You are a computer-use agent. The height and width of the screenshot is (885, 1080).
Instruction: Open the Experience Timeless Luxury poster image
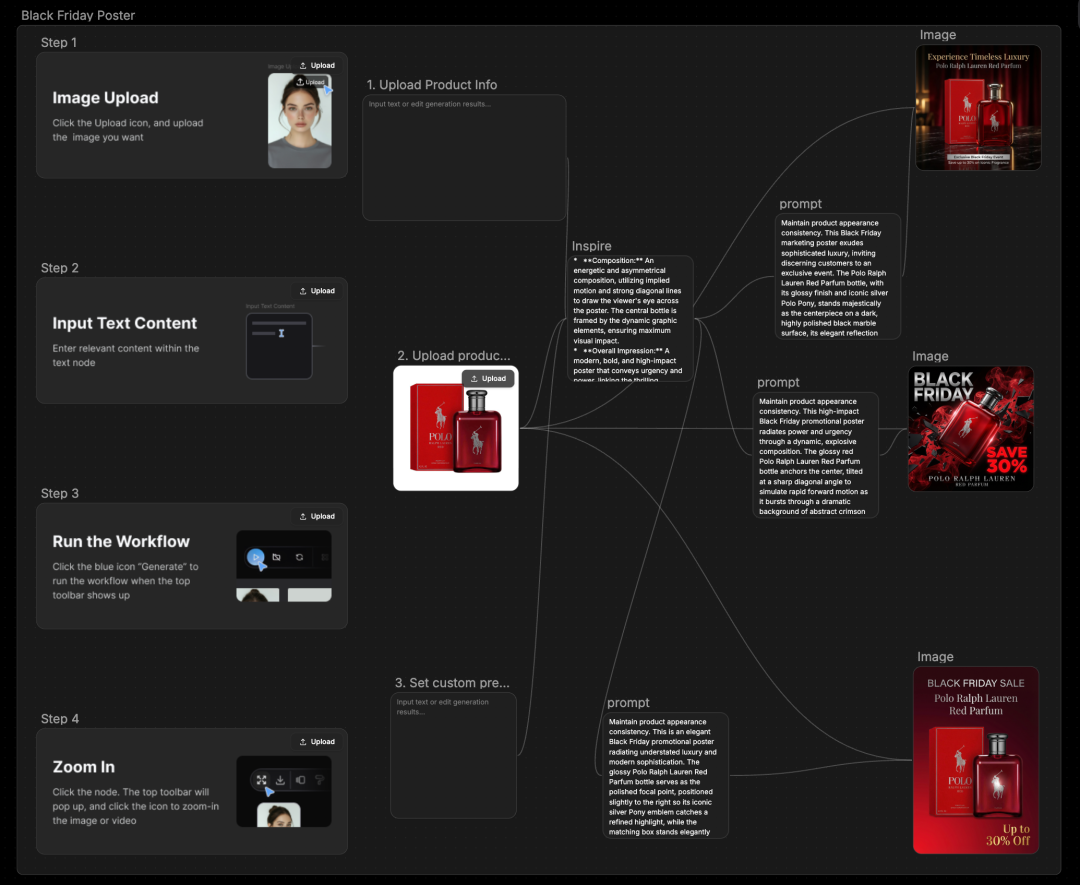pos(978,107)
